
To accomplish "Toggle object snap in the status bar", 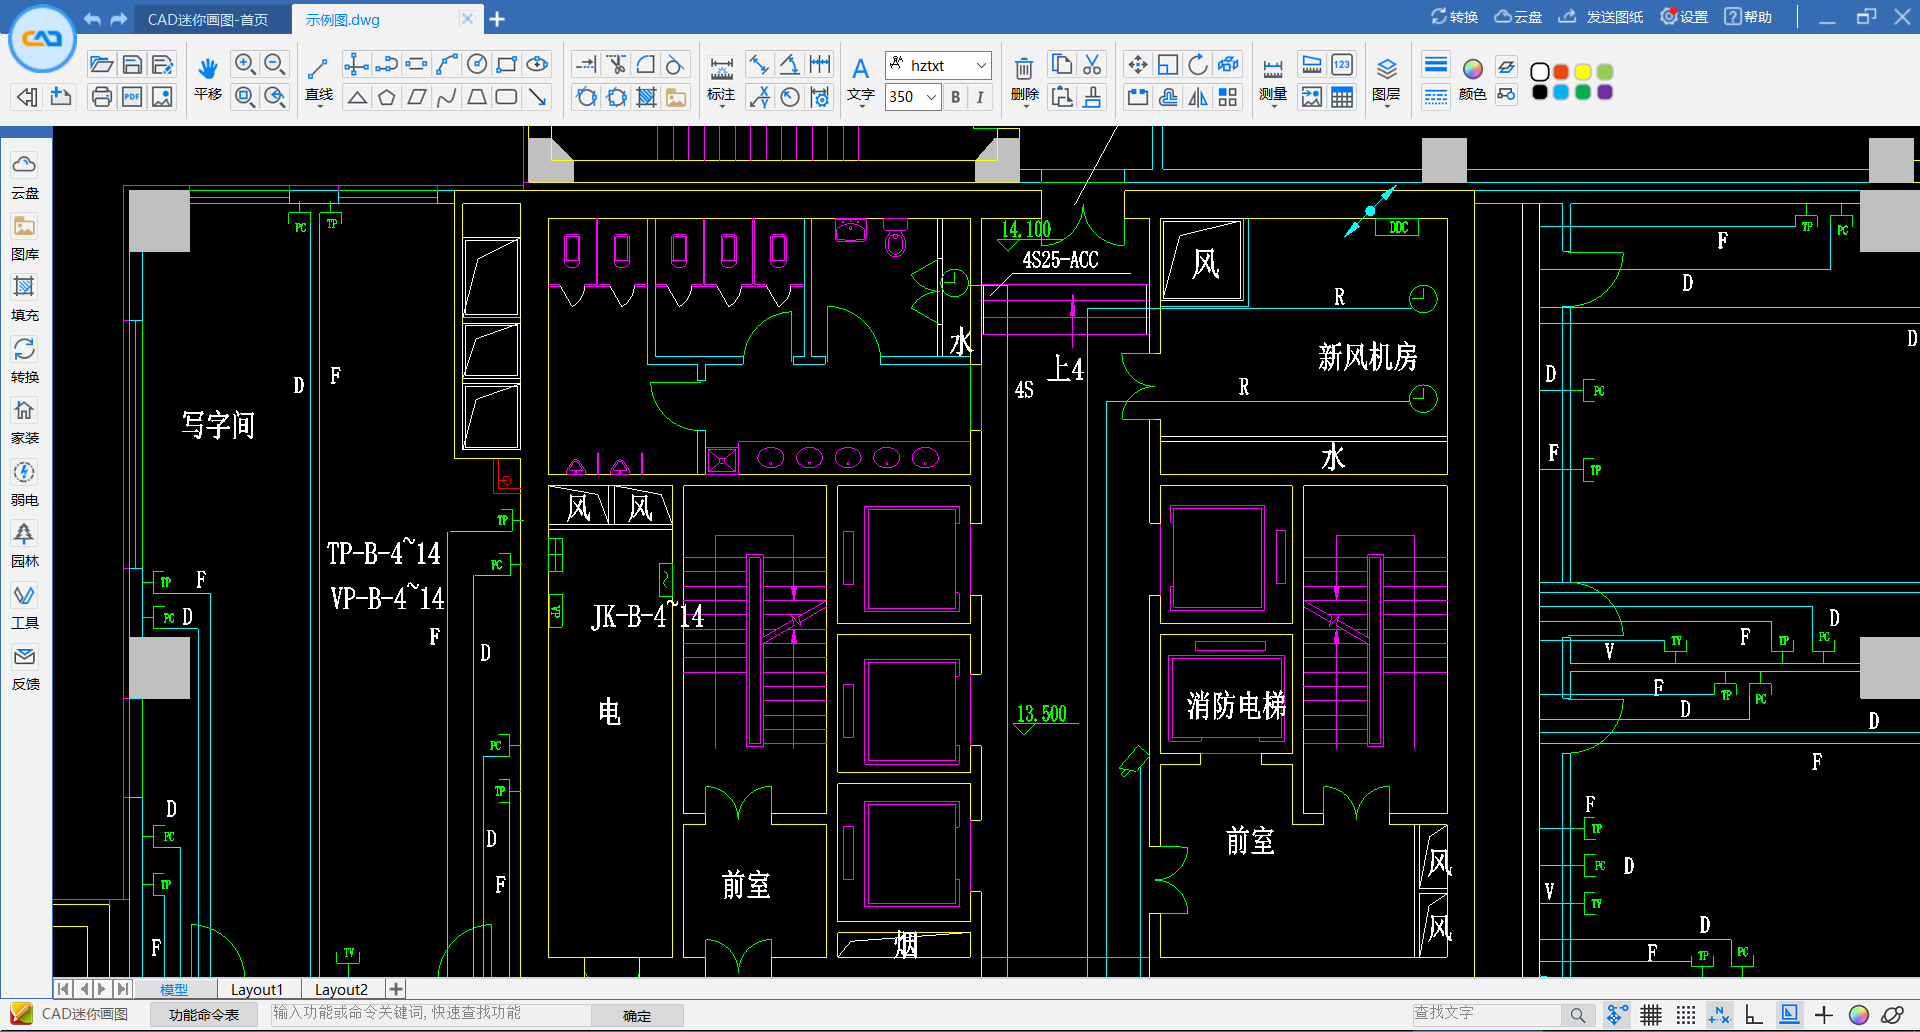I will coord(1616,1015).
